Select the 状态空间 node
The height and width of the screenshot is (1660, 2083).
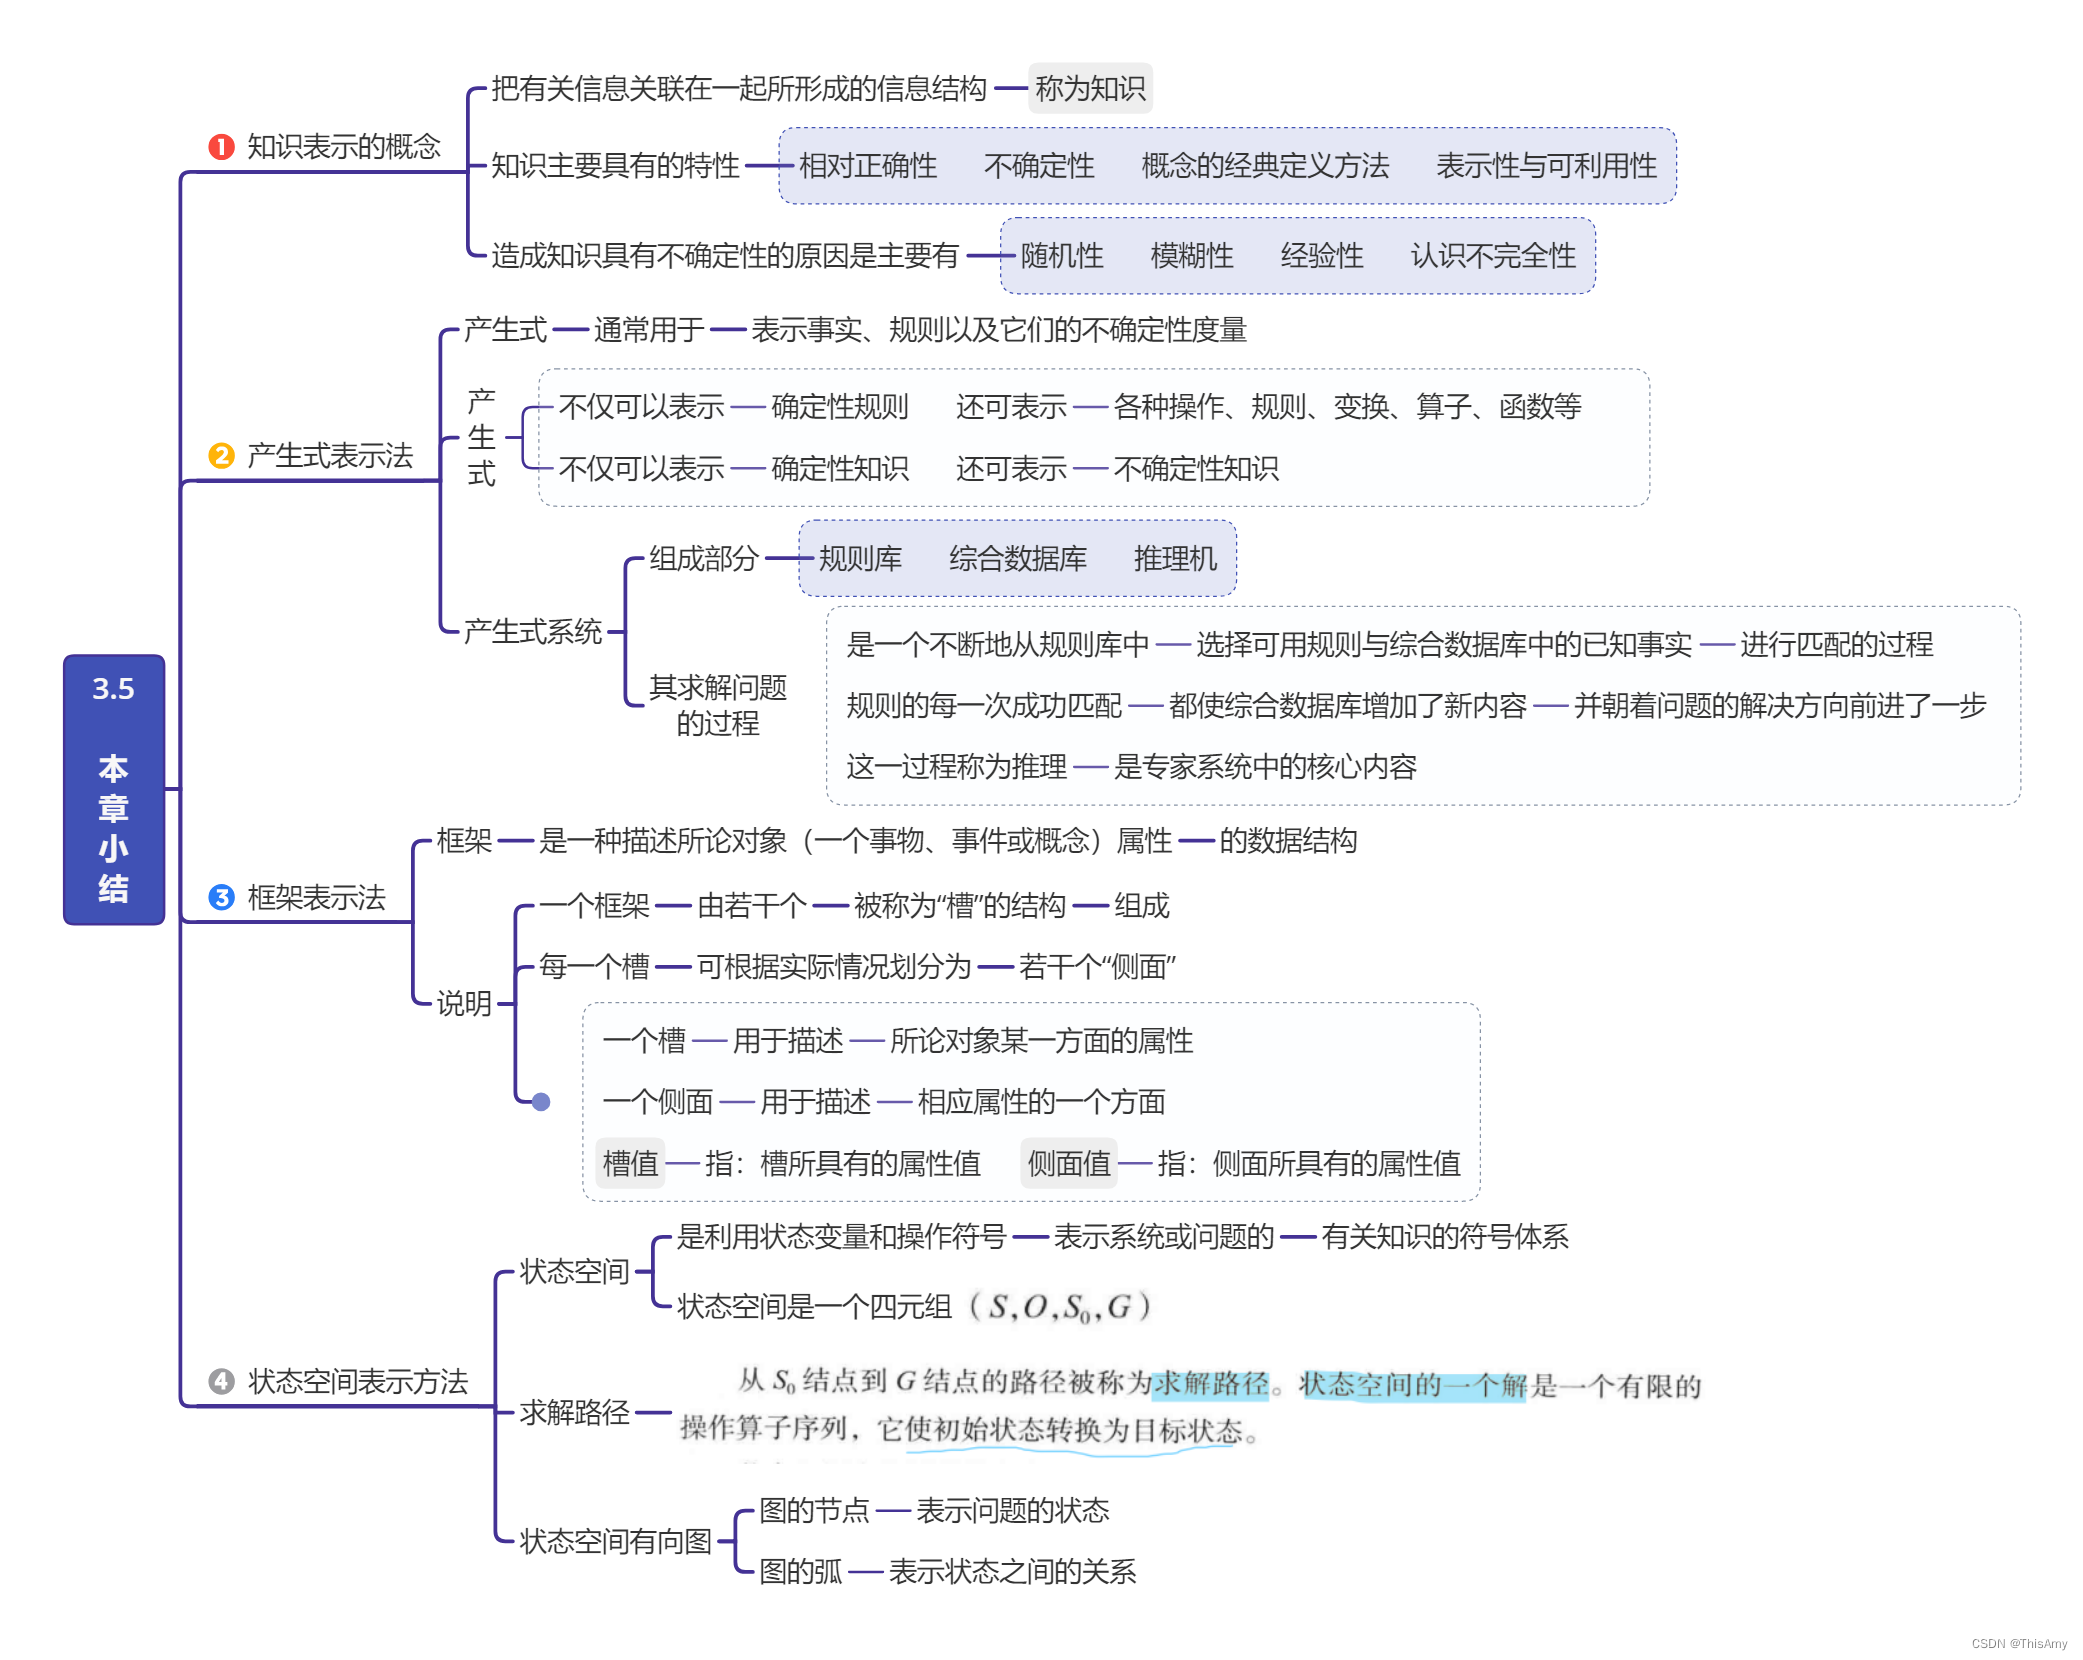tap(575, 1272)
